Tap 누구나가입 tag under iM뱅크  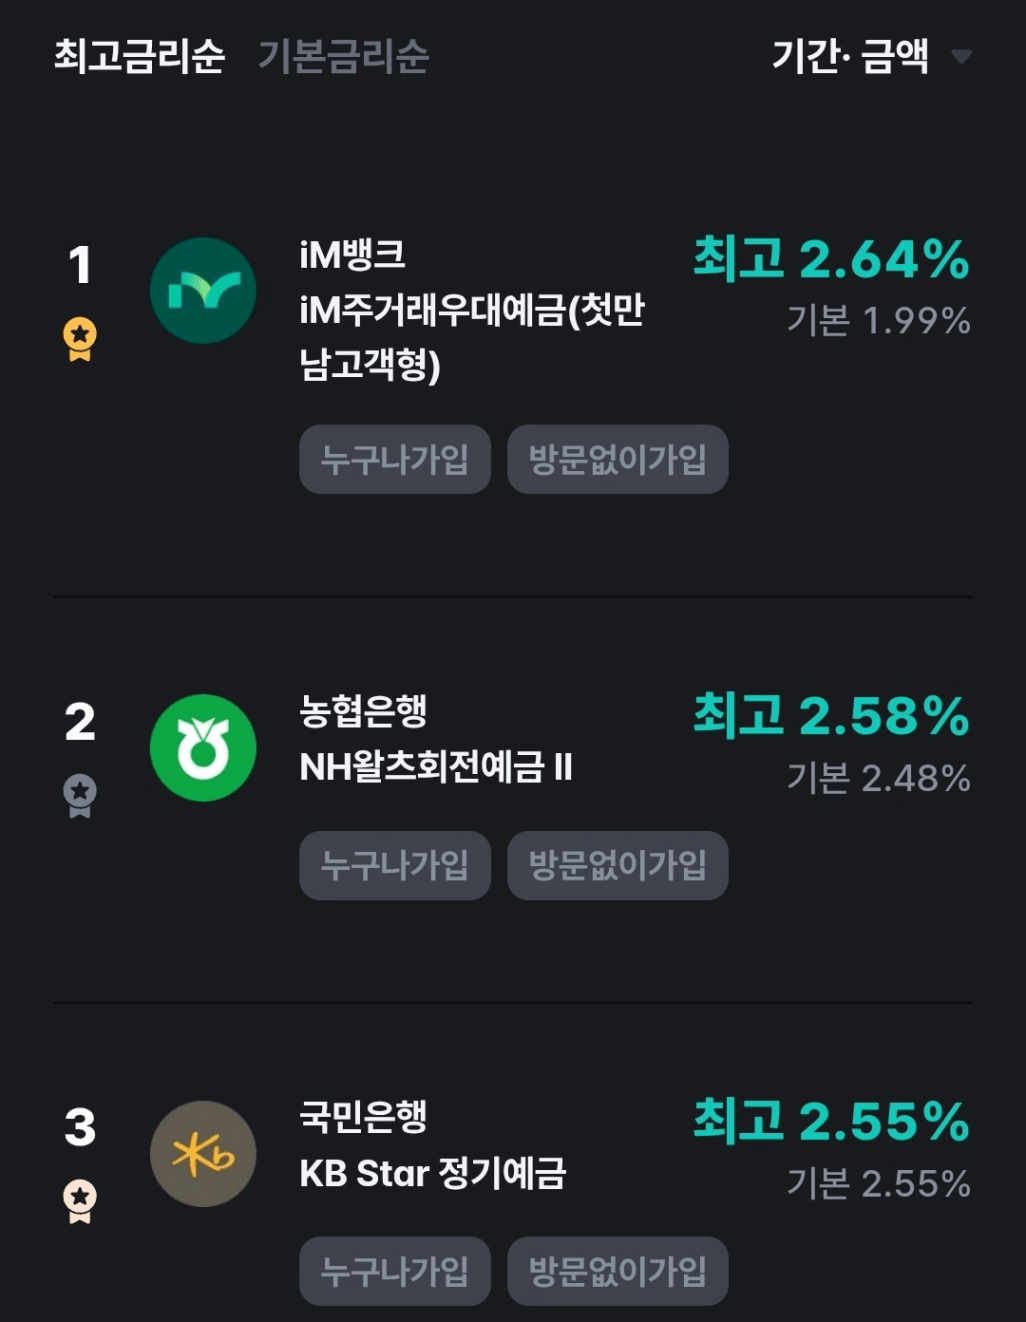coord(395,460)
